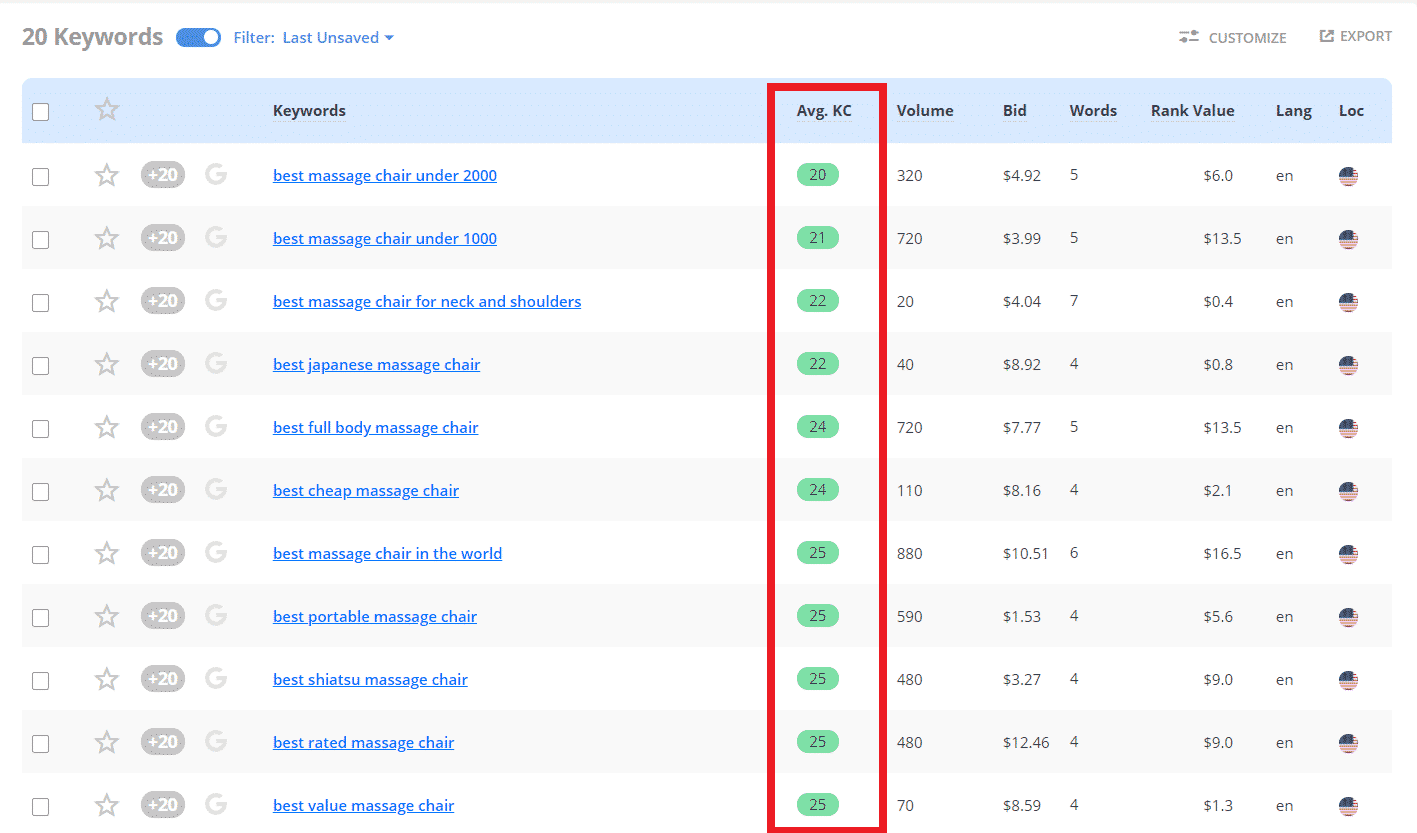
Task: Sort by the Avg. KC column header
Action: tap(824, 111)
